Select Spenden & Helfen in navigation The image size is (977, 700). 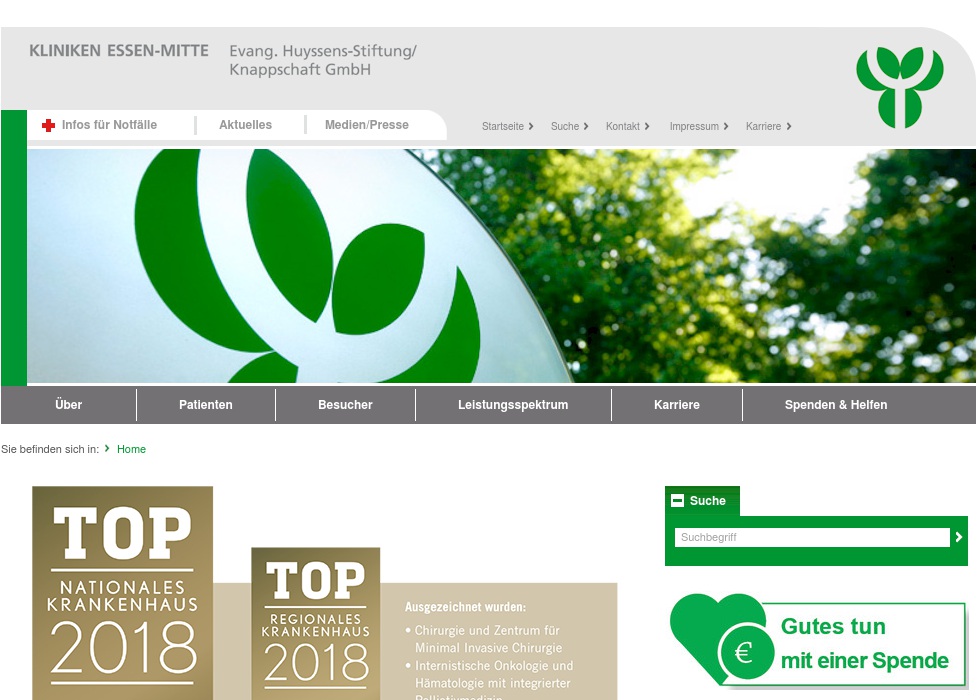[x=836, y=405]
